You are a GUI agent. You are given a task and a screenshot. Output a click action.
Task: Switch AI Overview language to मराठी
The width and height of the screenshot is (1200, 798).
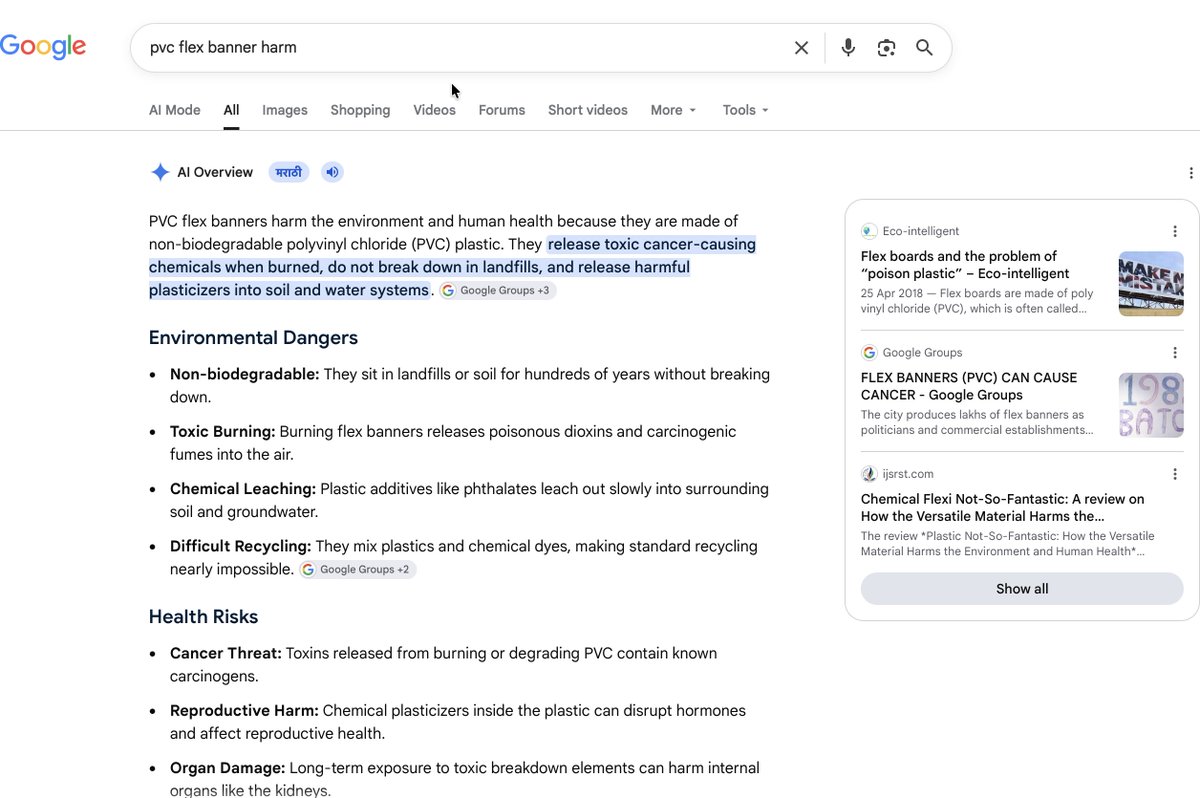[289, 172]
